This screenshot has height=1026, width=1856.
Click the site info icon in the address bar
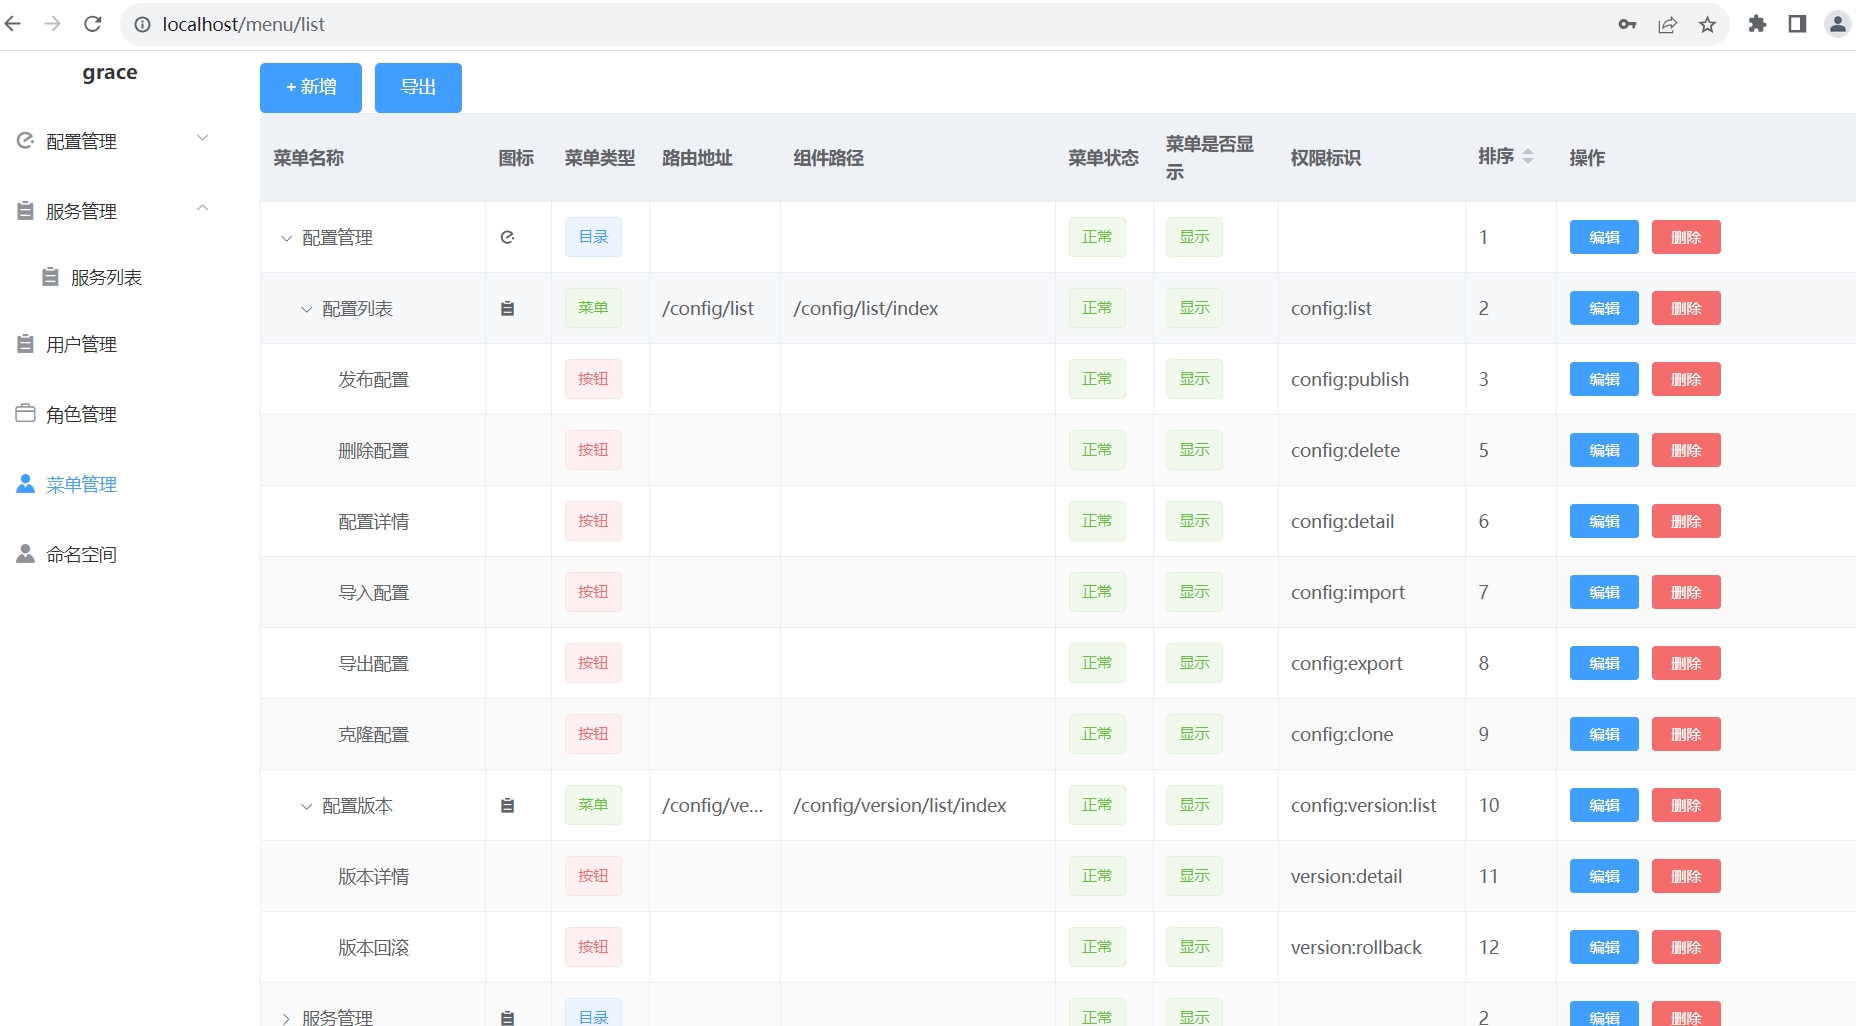(x=143, y=24)
